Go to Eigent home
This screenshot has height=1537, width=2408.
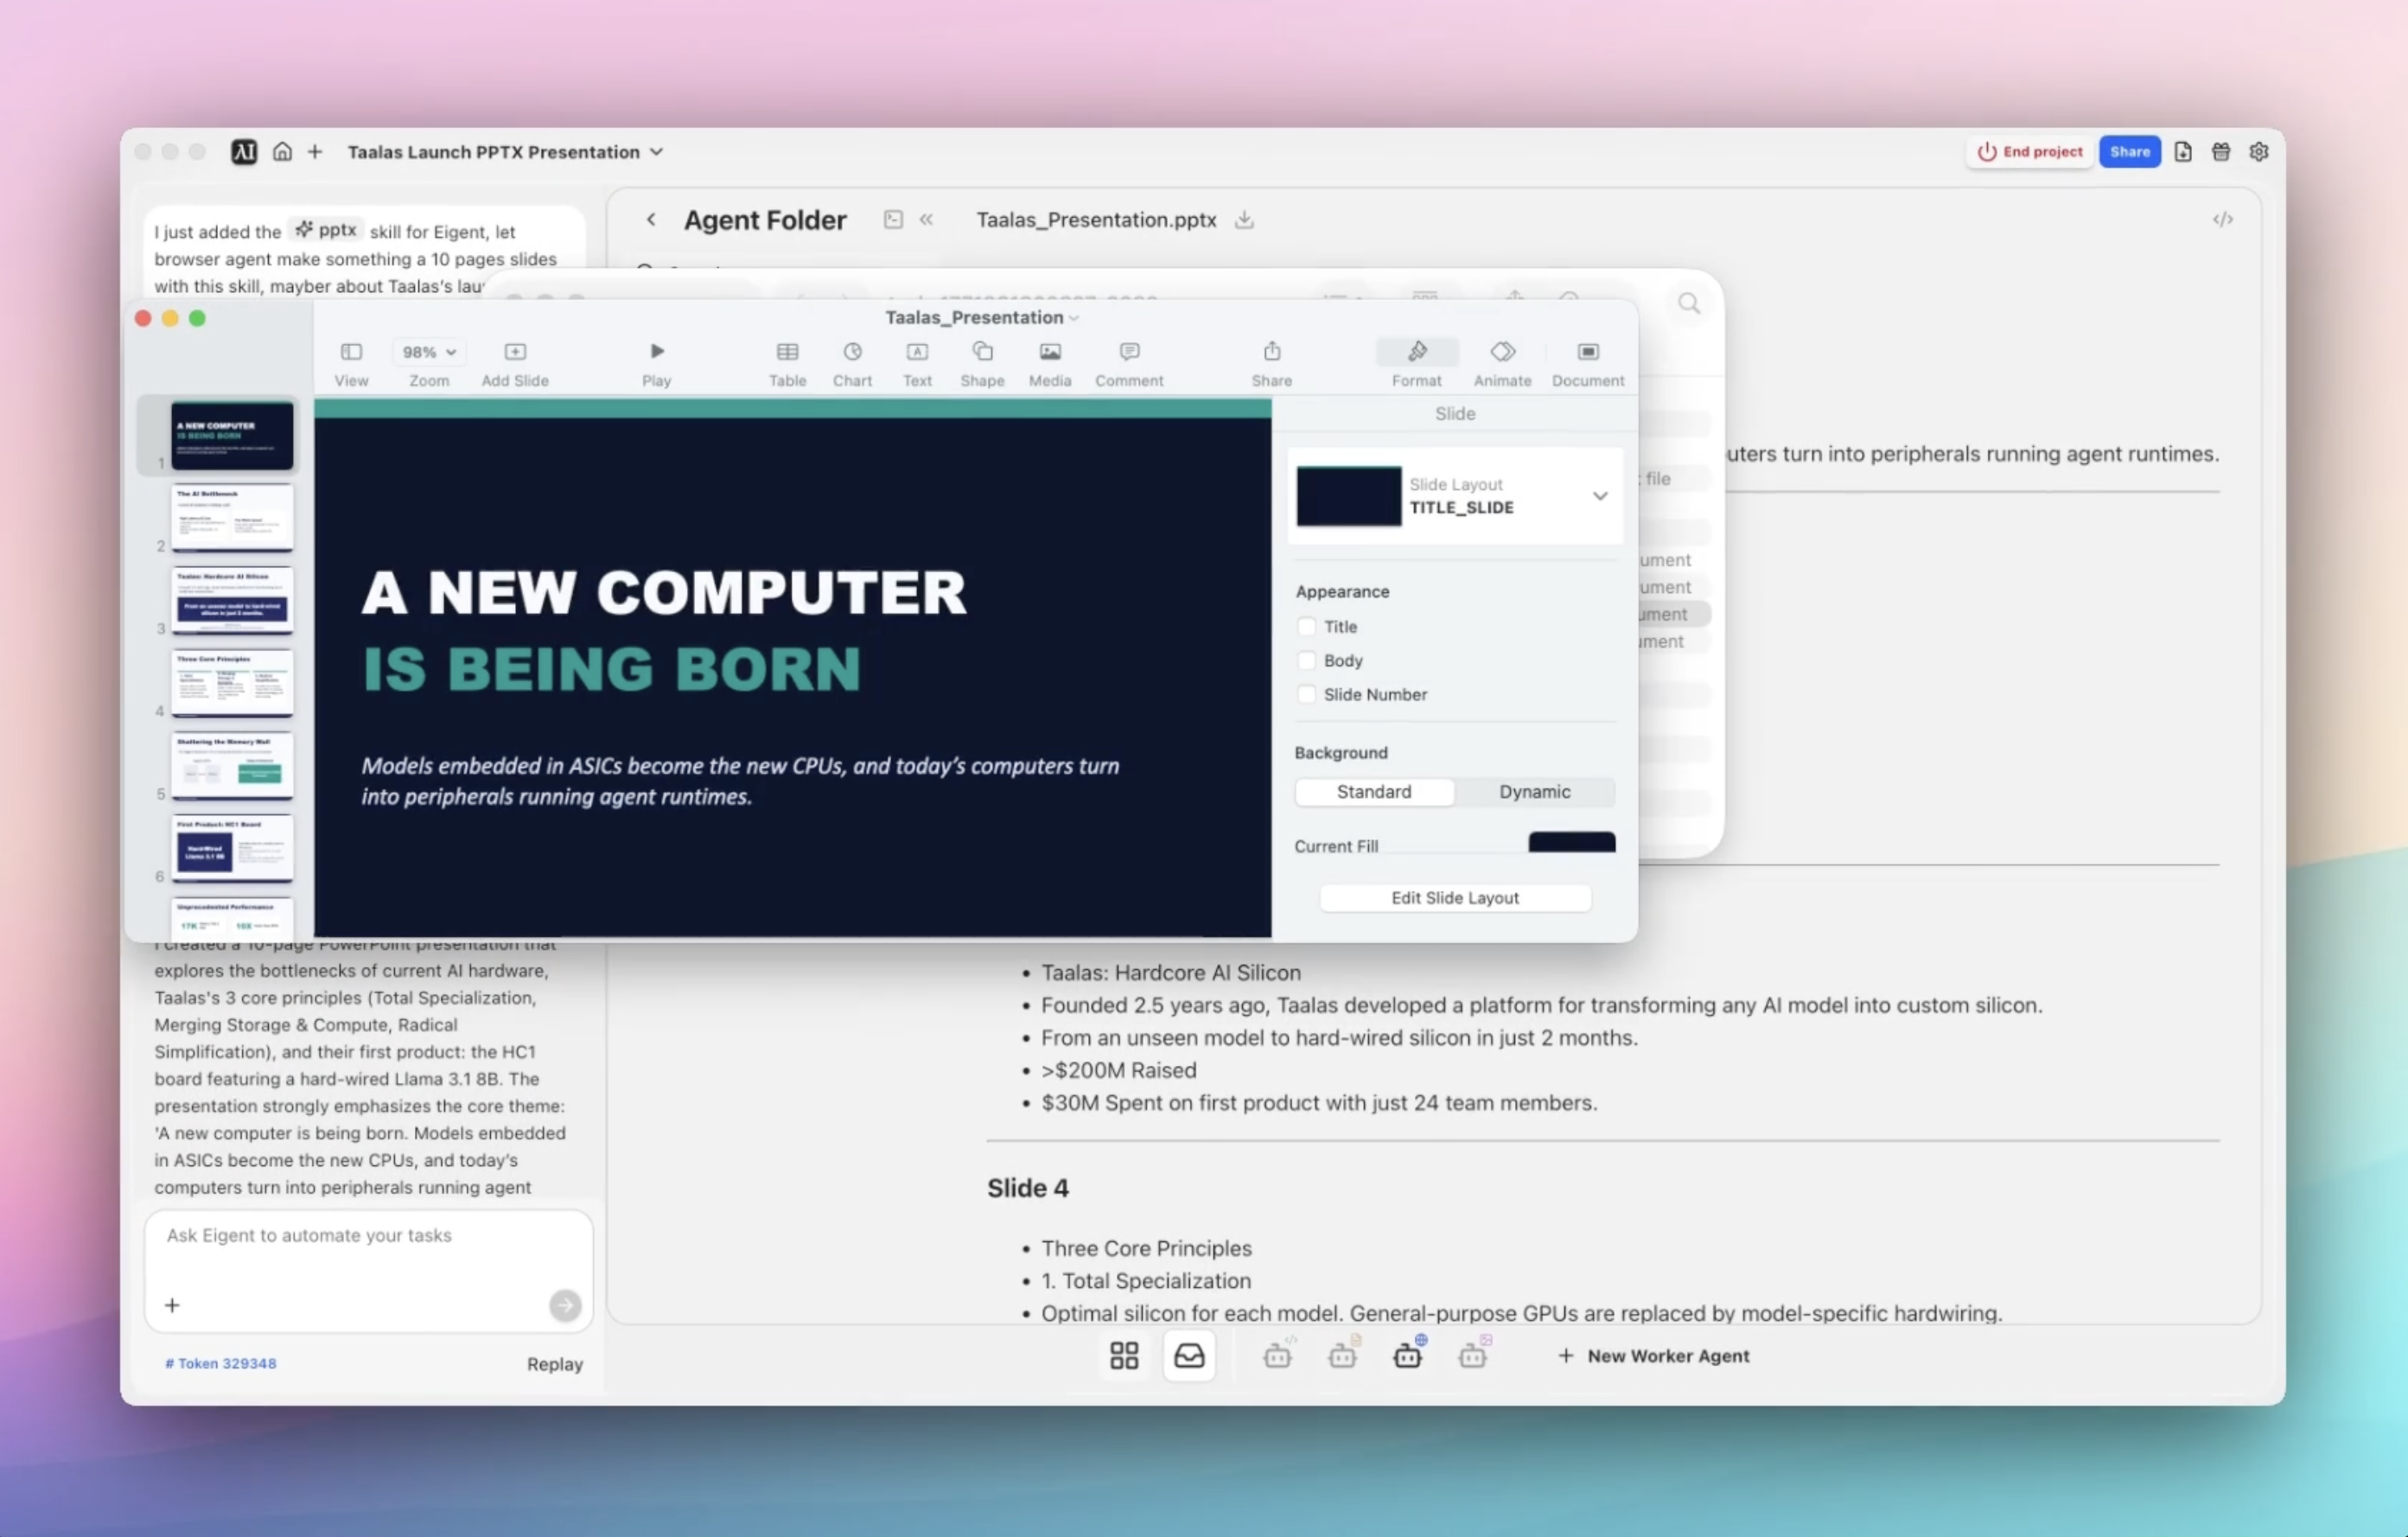282,152
